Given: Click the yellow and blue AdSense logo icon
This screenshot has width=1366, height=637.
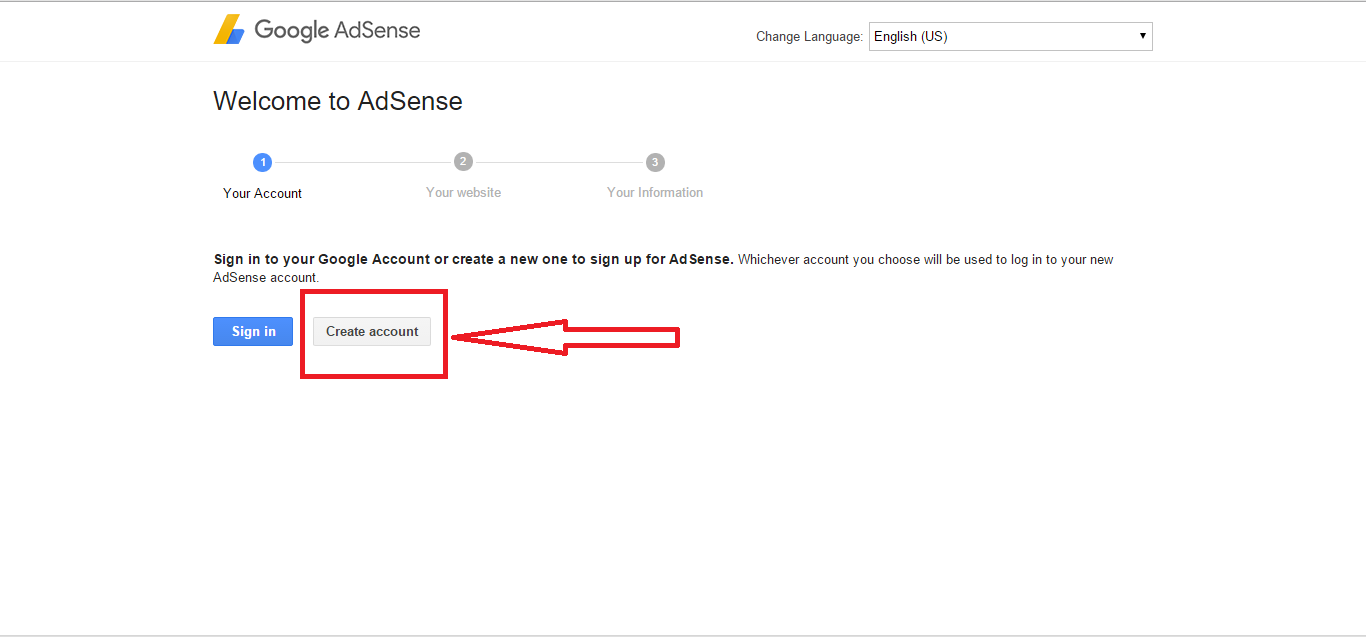Looking at the screenshot, I should click(229, 30).
